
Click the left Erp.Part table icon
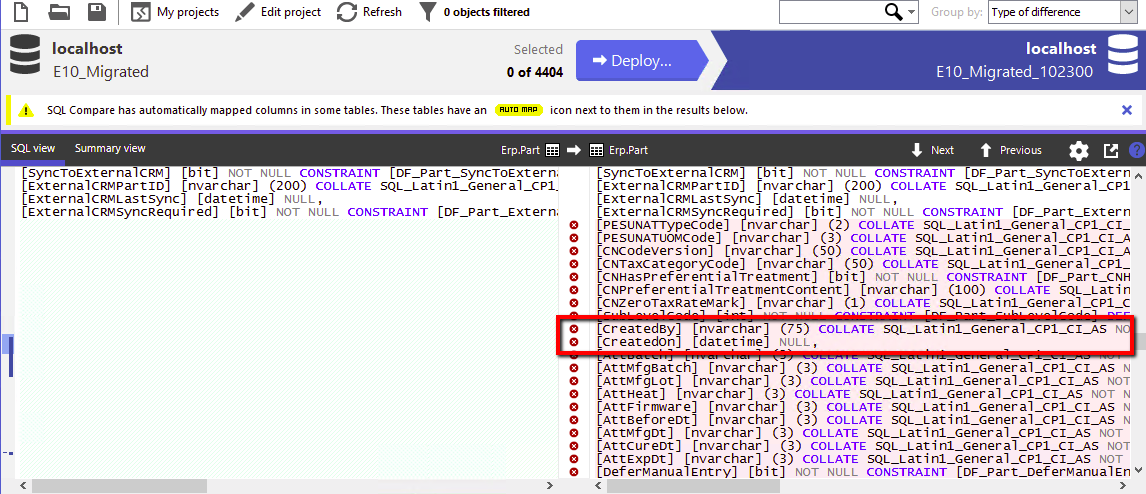click(x=553, y=151)
